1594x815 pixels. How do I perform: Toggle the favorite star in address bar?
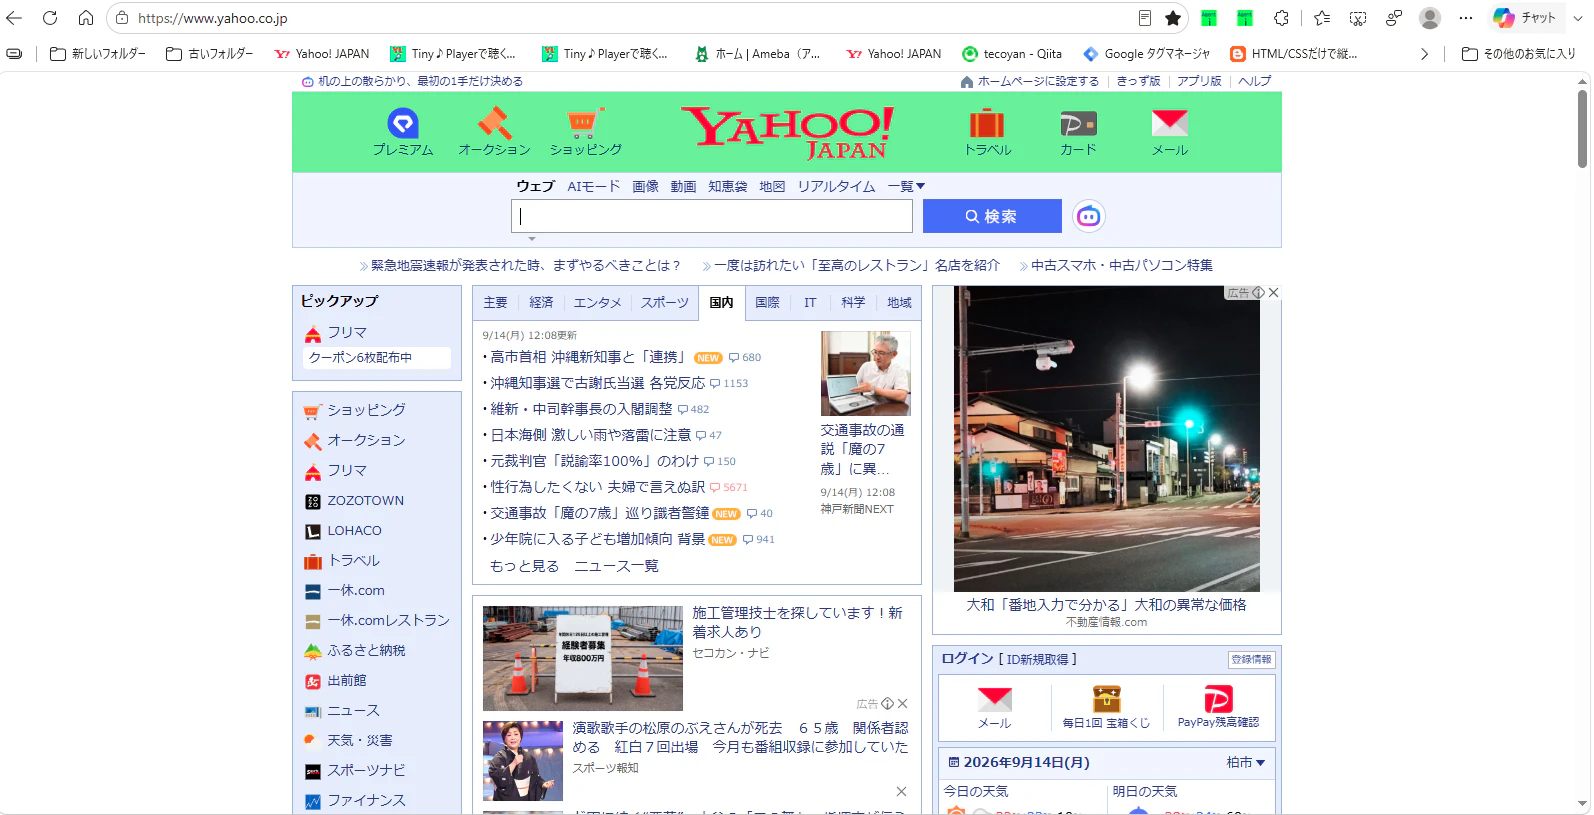[x=1173, y=18]
